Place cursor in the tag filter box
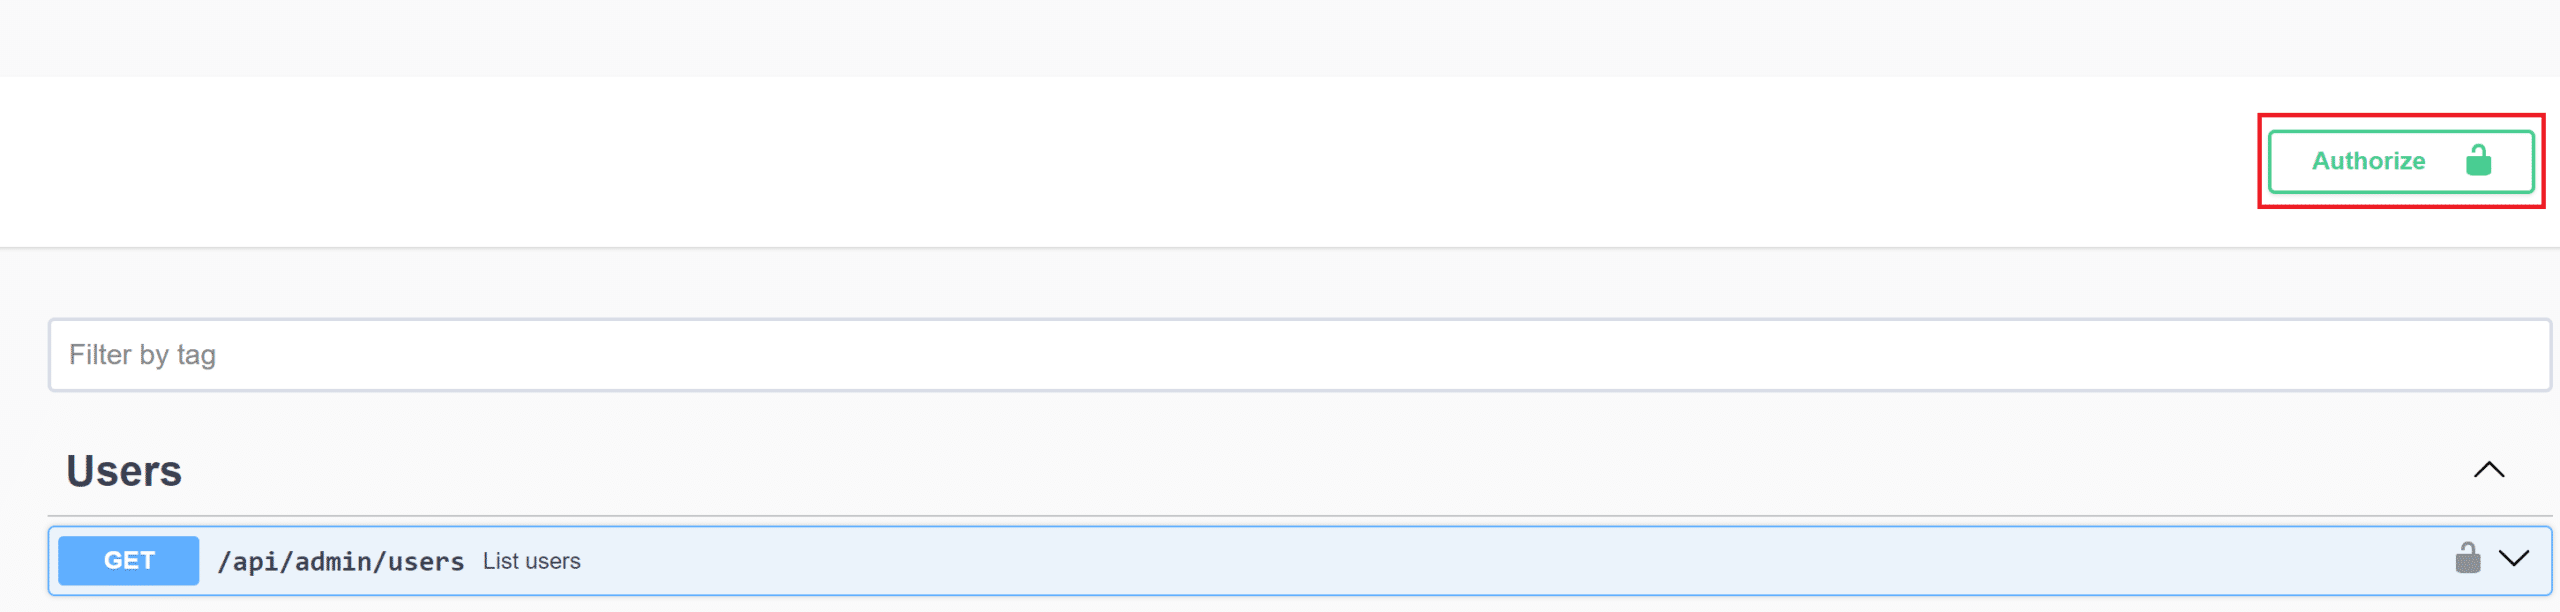Viewport: 2560px width, 612px height. point(1298,355)
